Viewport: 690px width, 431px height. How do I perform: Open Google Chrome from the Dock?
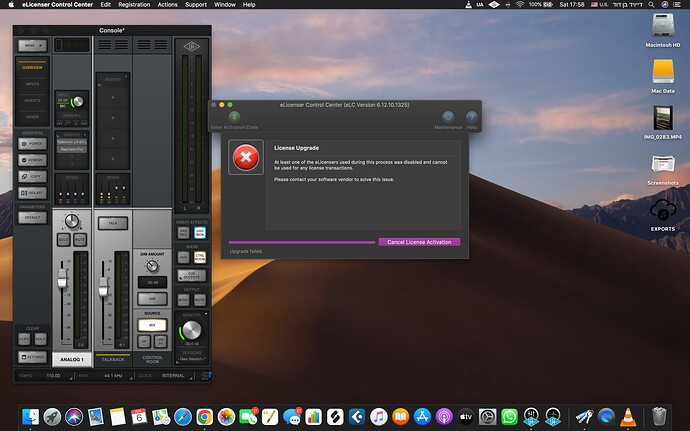205,416
